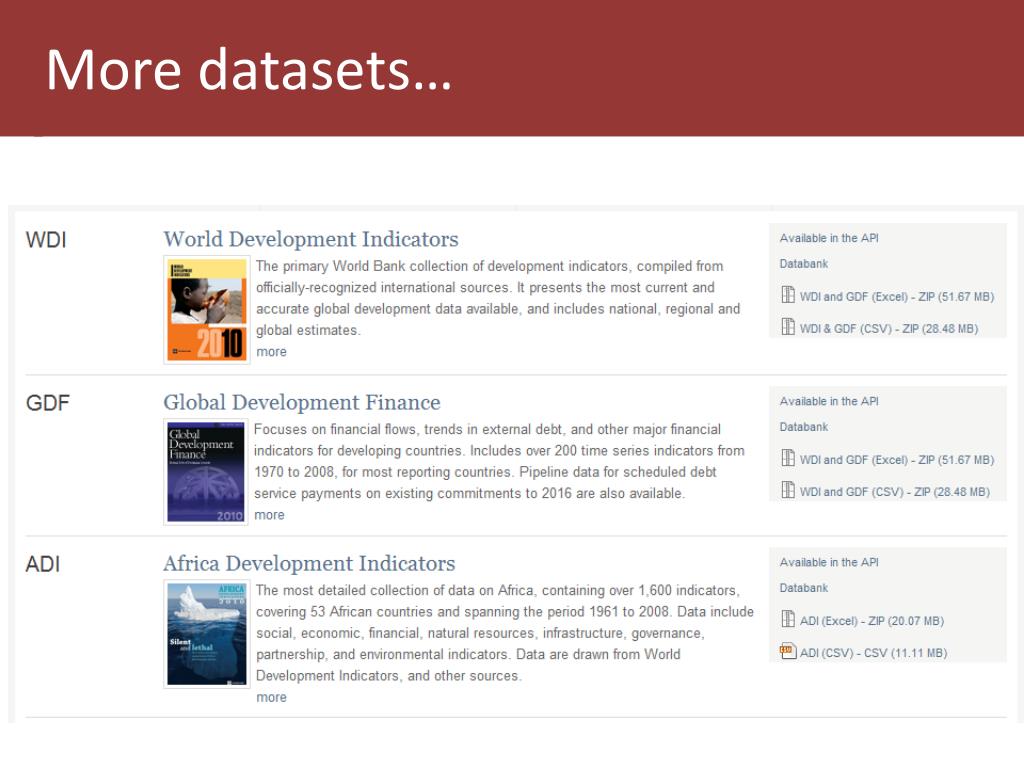Screen dimensions: 1024x768
Task: Click the Excel file icon in the GDF row
Action: (x=788, y=458)
